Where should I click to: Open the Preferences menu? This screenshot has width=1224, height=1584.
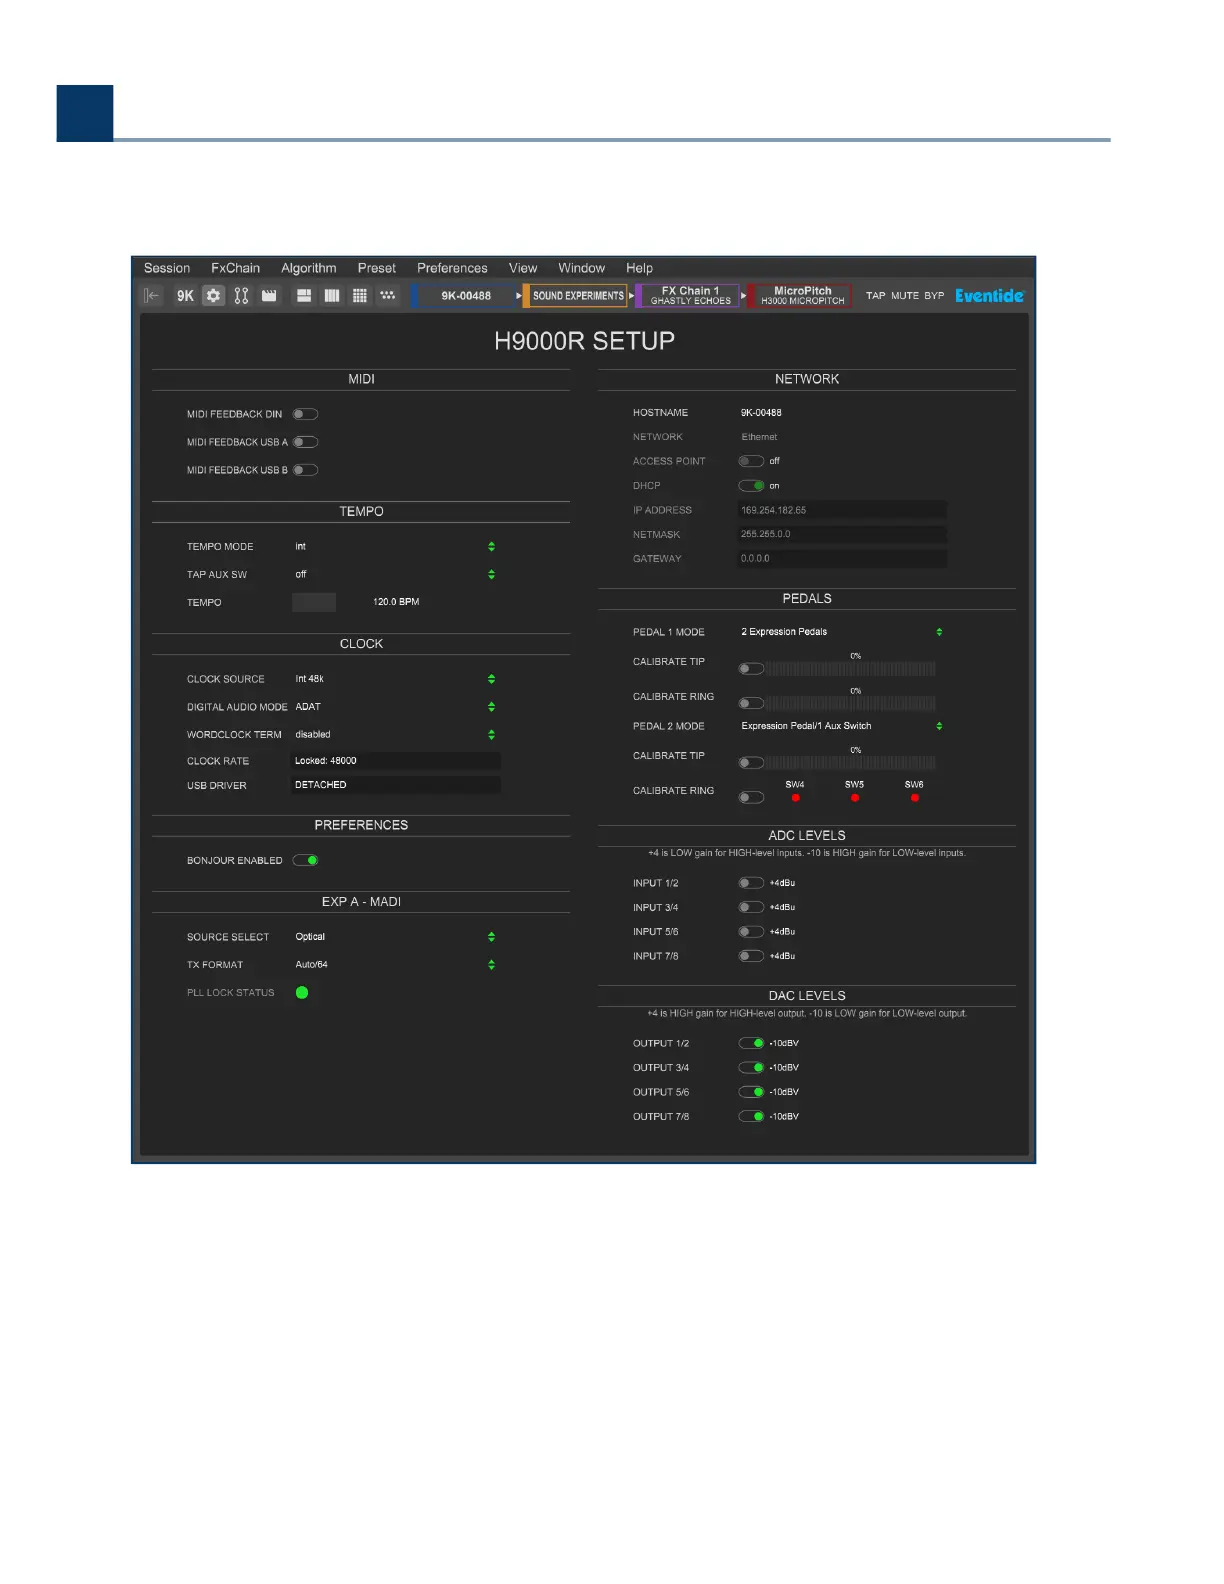452,268
